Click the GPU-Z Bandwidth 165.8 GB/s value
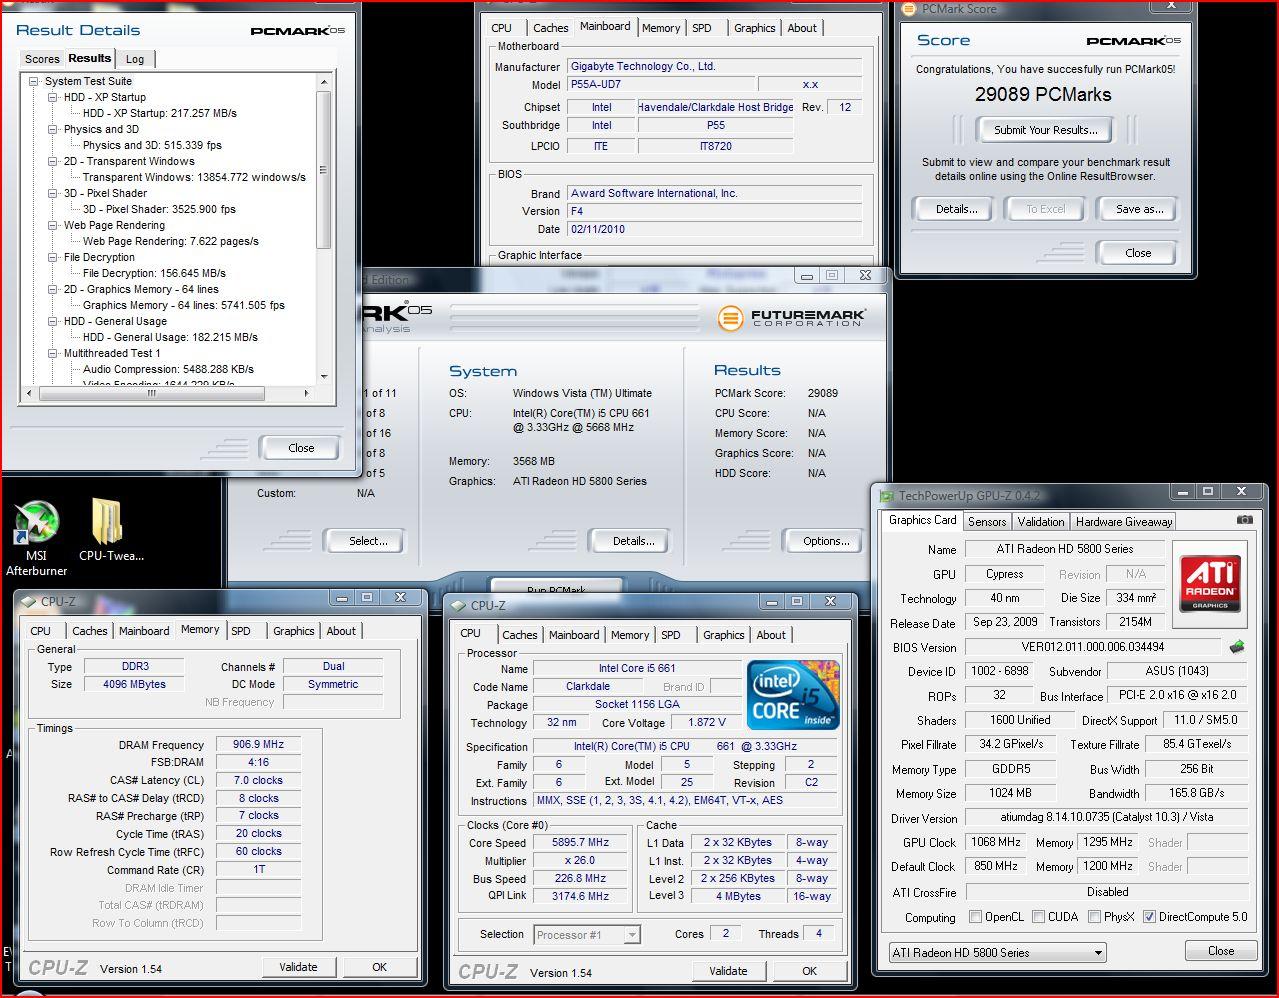This screenshot has width=1279, height=998. pos(1196,793)
